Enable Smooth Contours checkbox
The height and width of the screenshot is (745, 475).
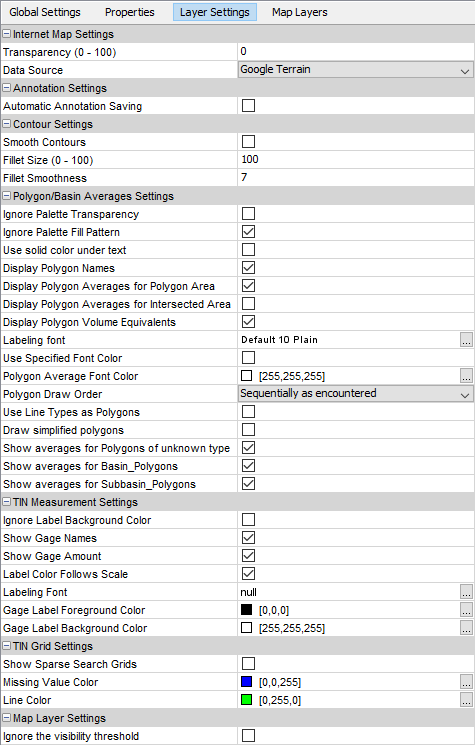coord(248,142)
